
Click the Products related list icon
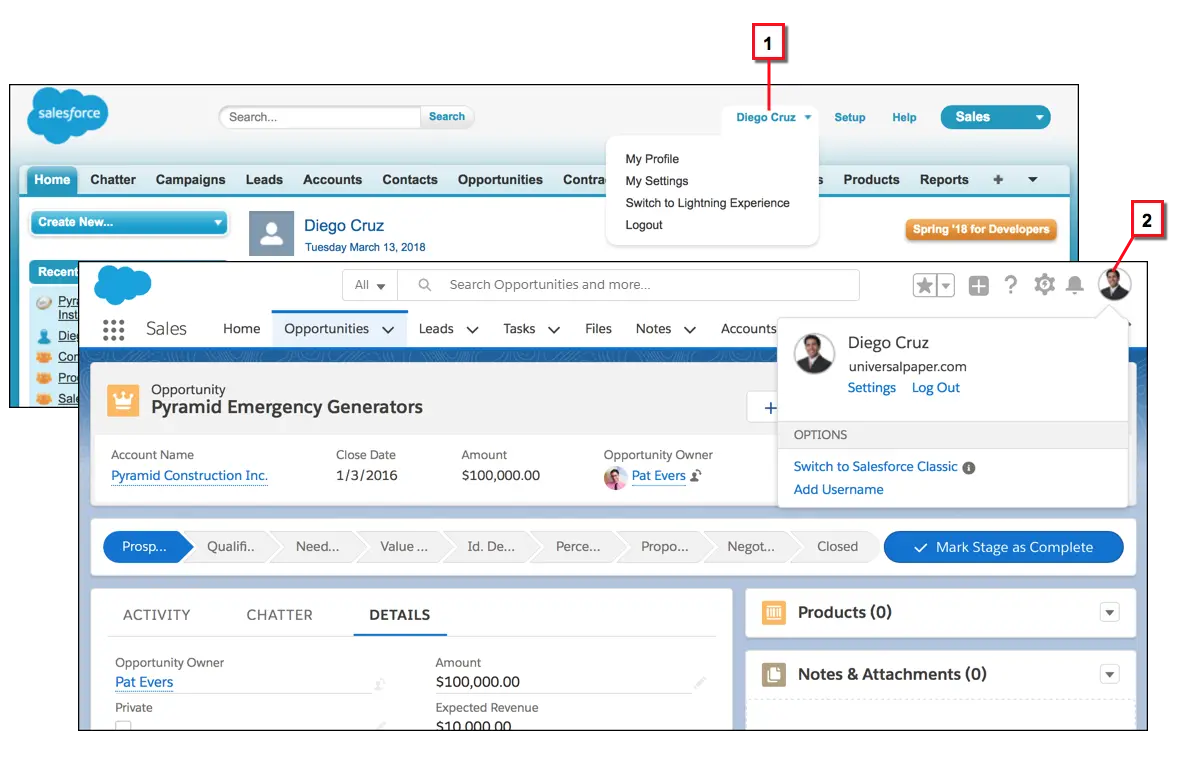tap(773, 612)
